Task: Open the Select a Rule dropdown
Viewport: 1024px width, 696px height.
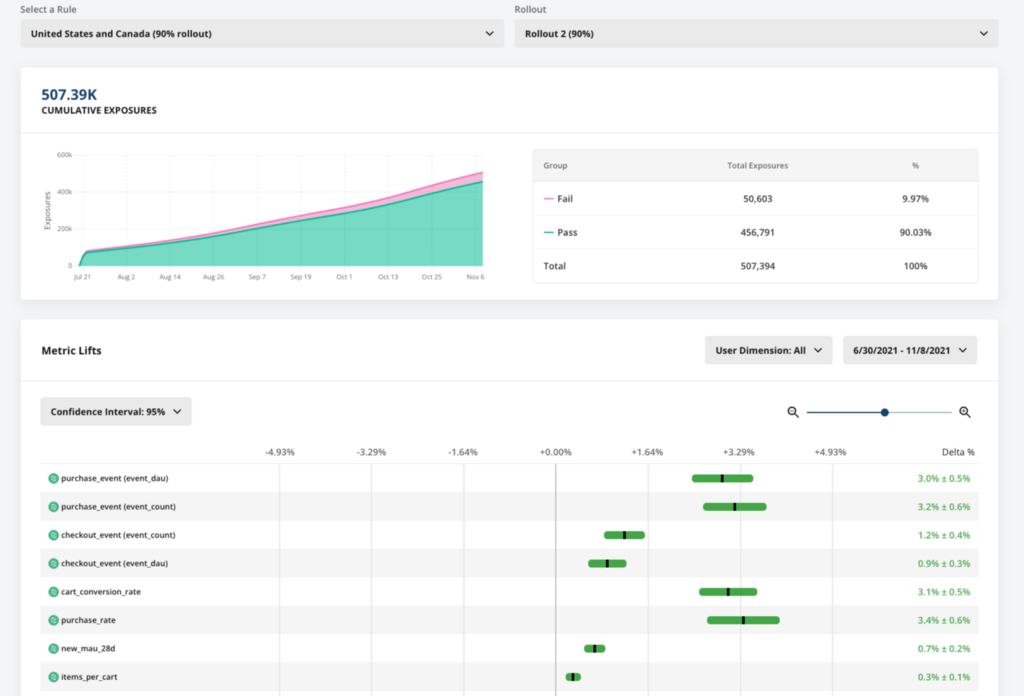Action: pyautogui.click(x=262, y=33)
